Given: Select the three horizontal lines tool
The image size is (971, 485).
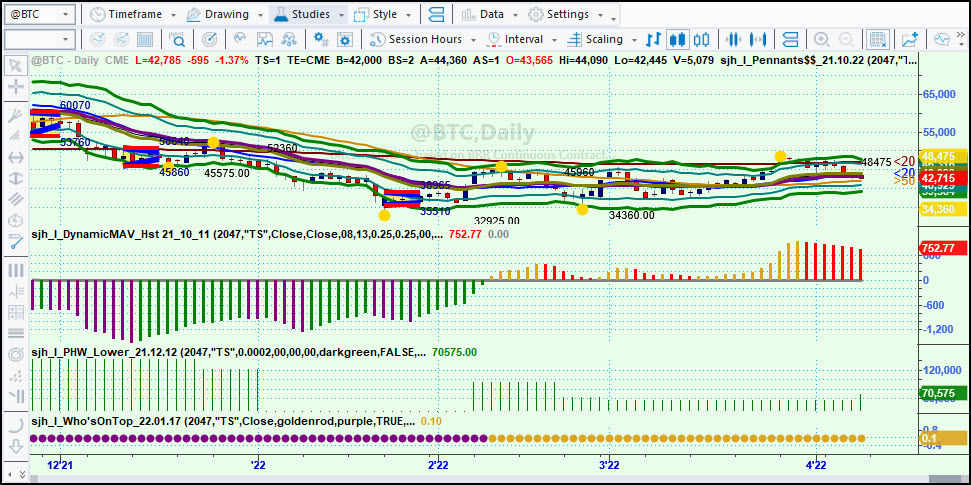Looking at the screenshot, I should [17, 333].
